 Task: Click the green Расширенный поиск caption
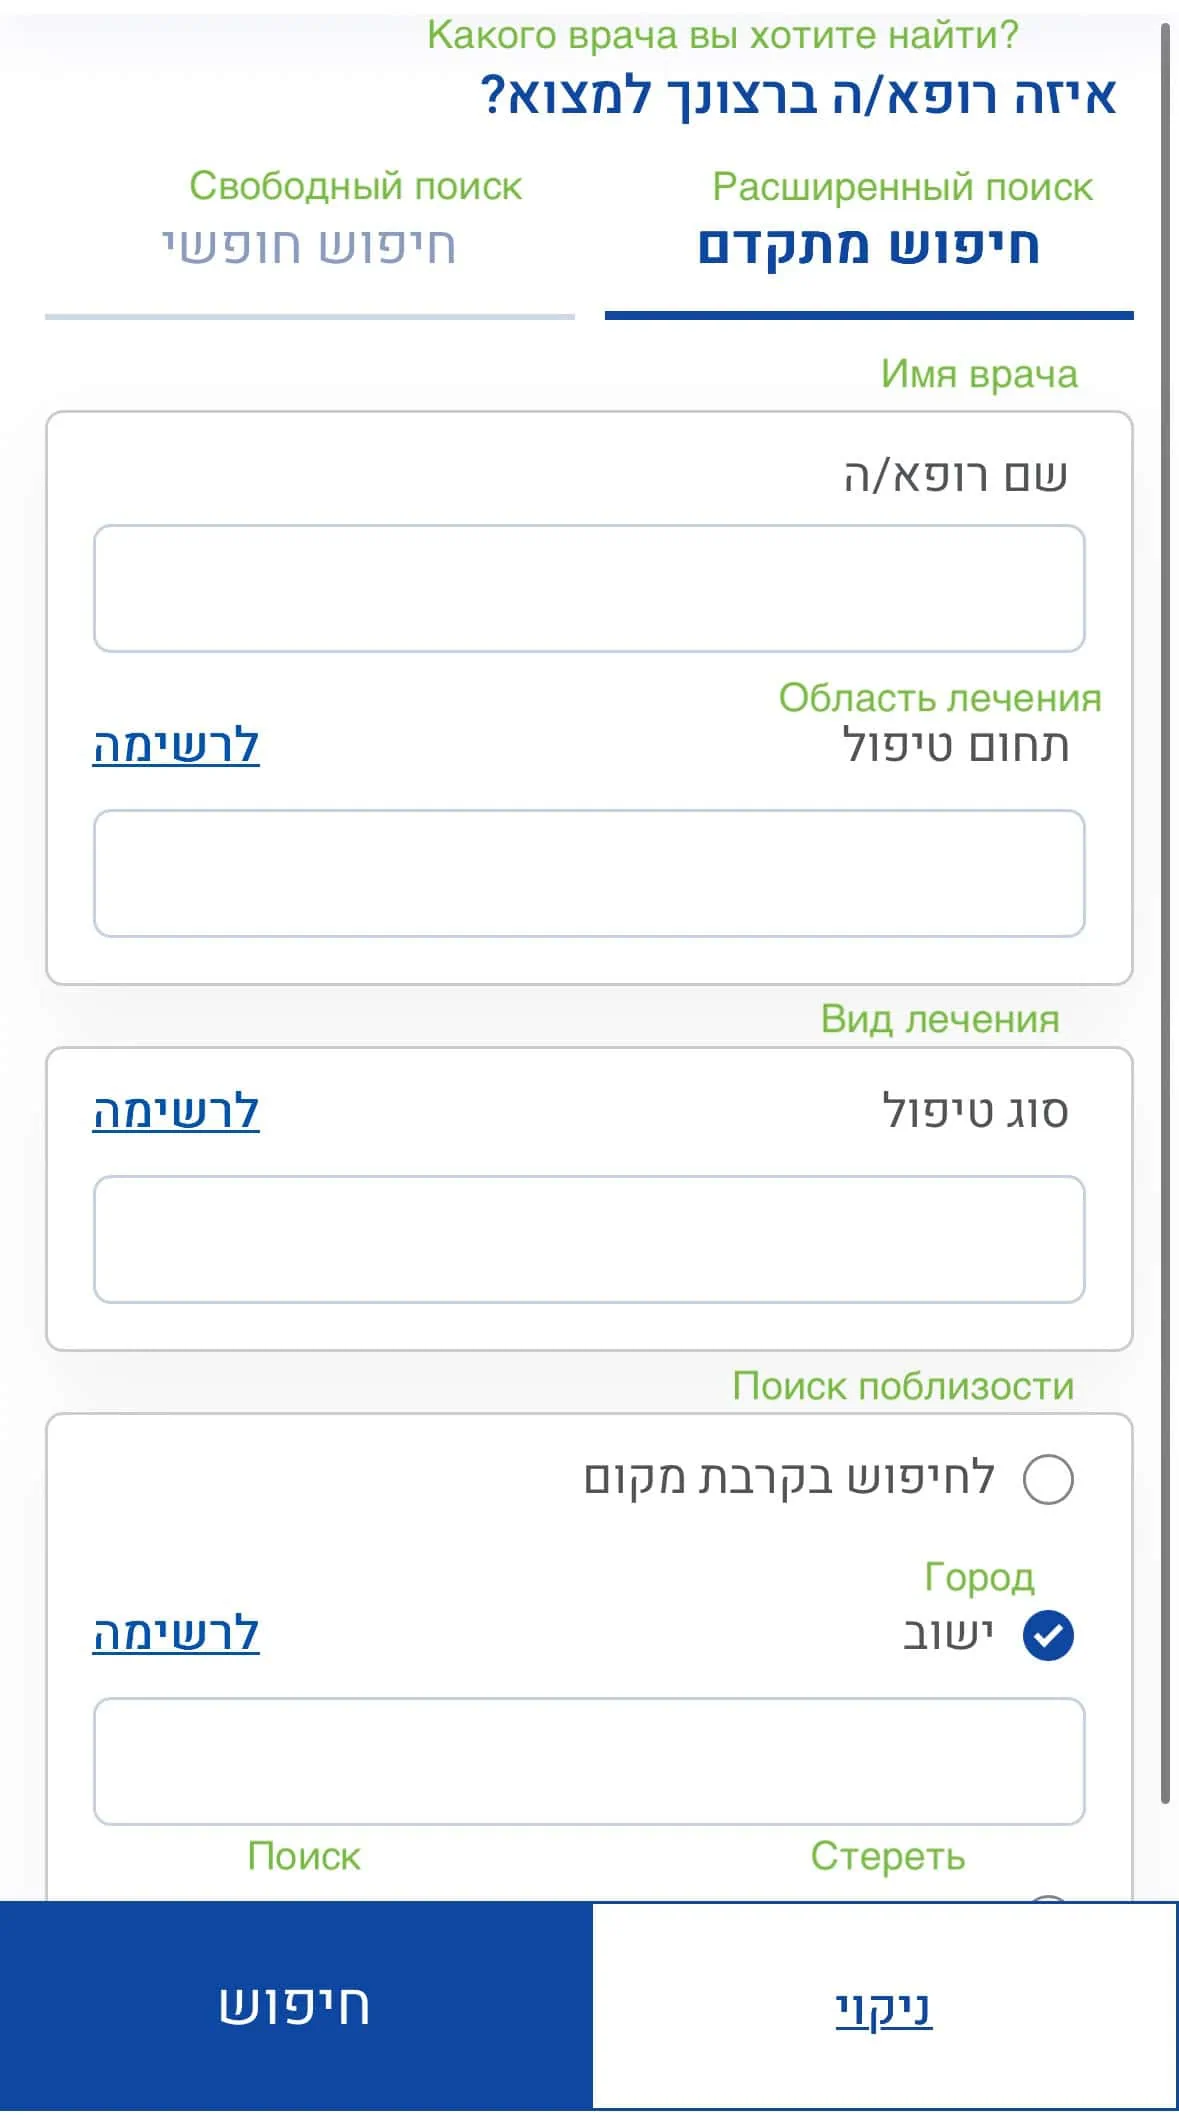(x=902, y=187)
